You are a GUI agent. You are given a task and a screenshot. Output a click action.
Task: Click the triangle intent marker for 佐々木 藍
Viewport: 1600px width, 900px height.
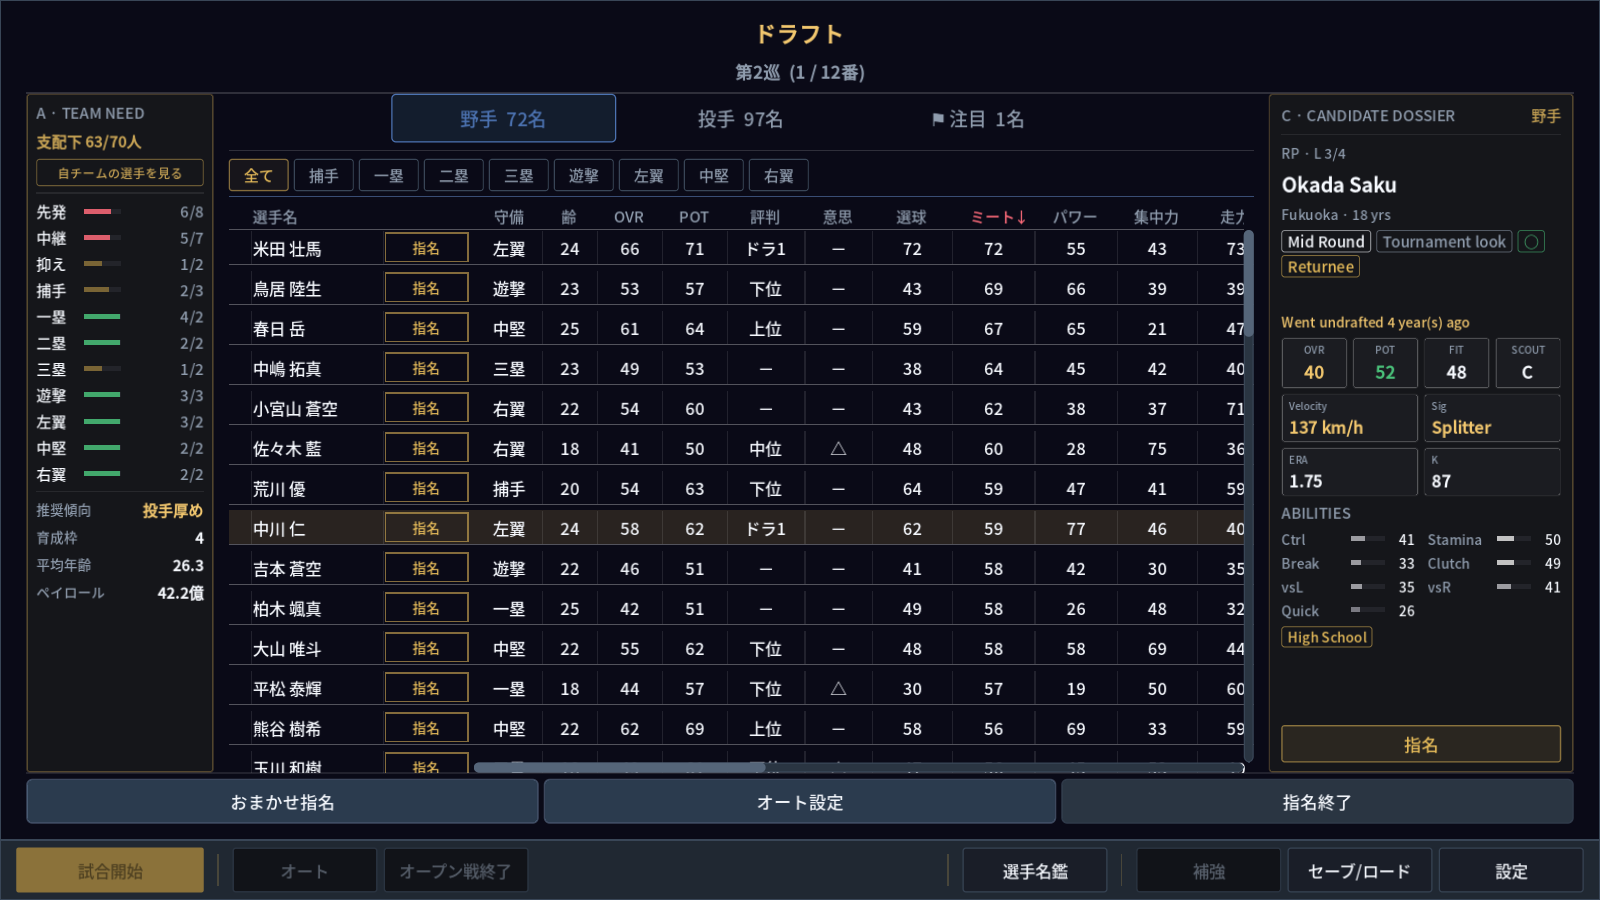coord(838,449)
